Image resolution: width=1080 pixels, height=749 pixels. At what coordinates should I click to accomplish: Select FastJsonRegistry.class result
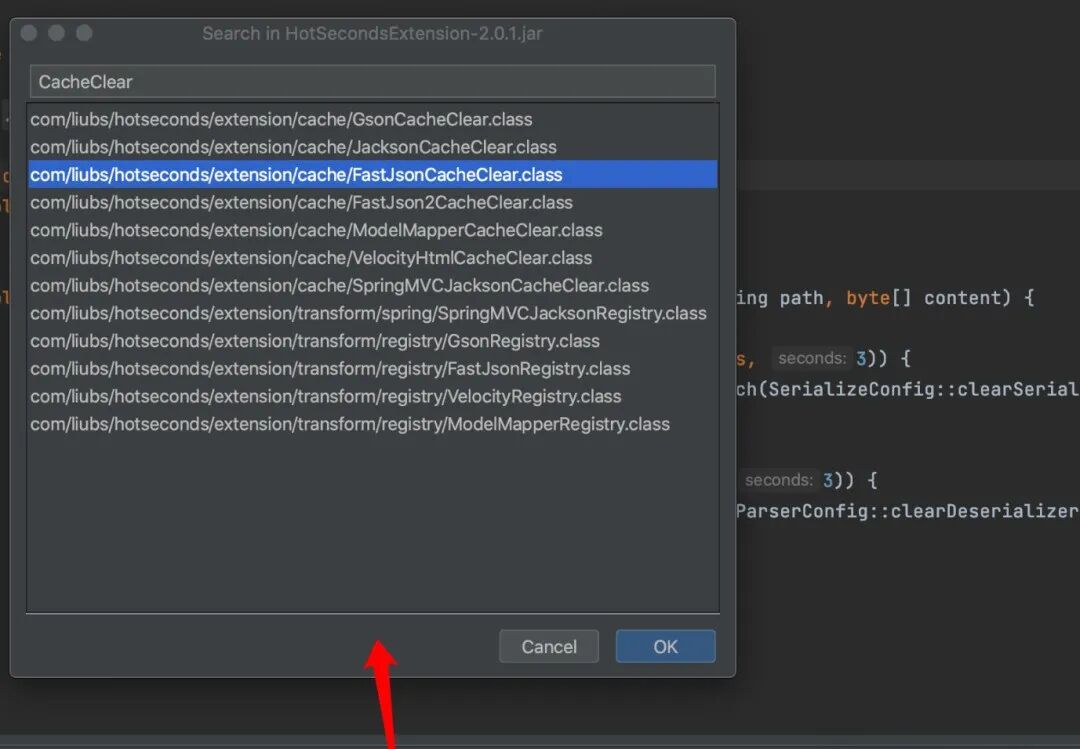(373, 368)
